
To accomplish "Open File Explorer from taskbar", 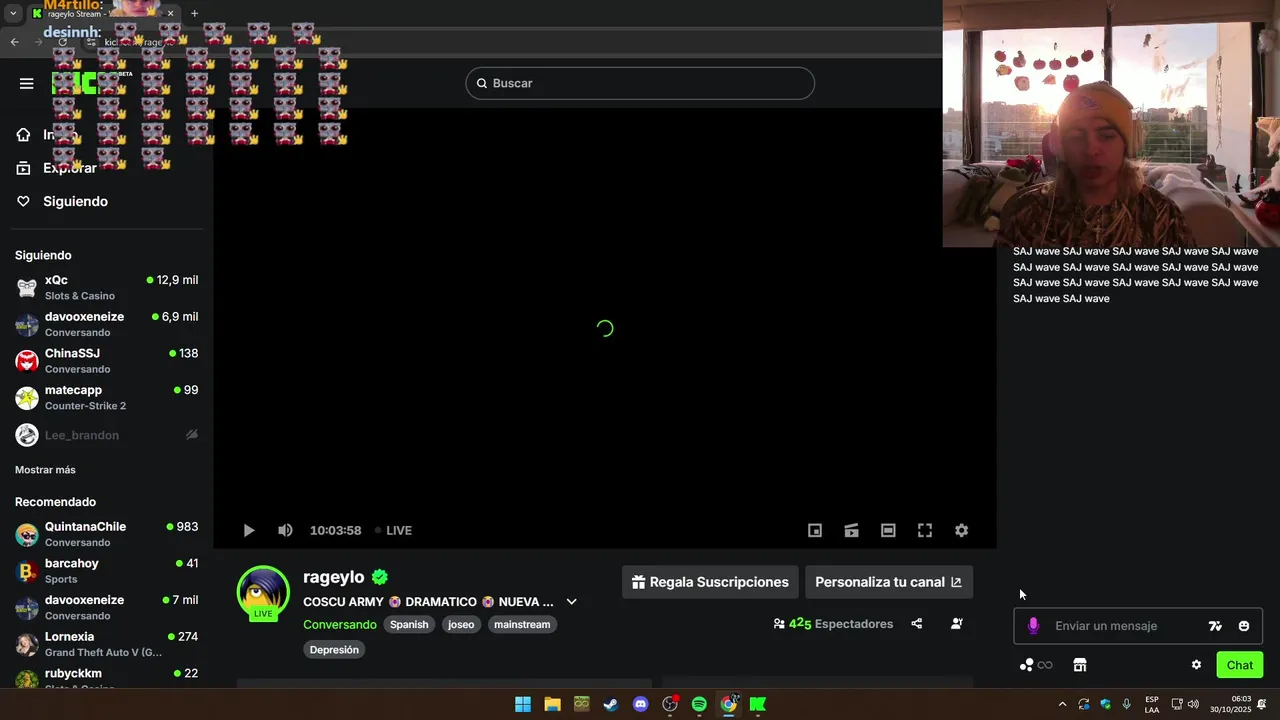I will tap(552, 704).
